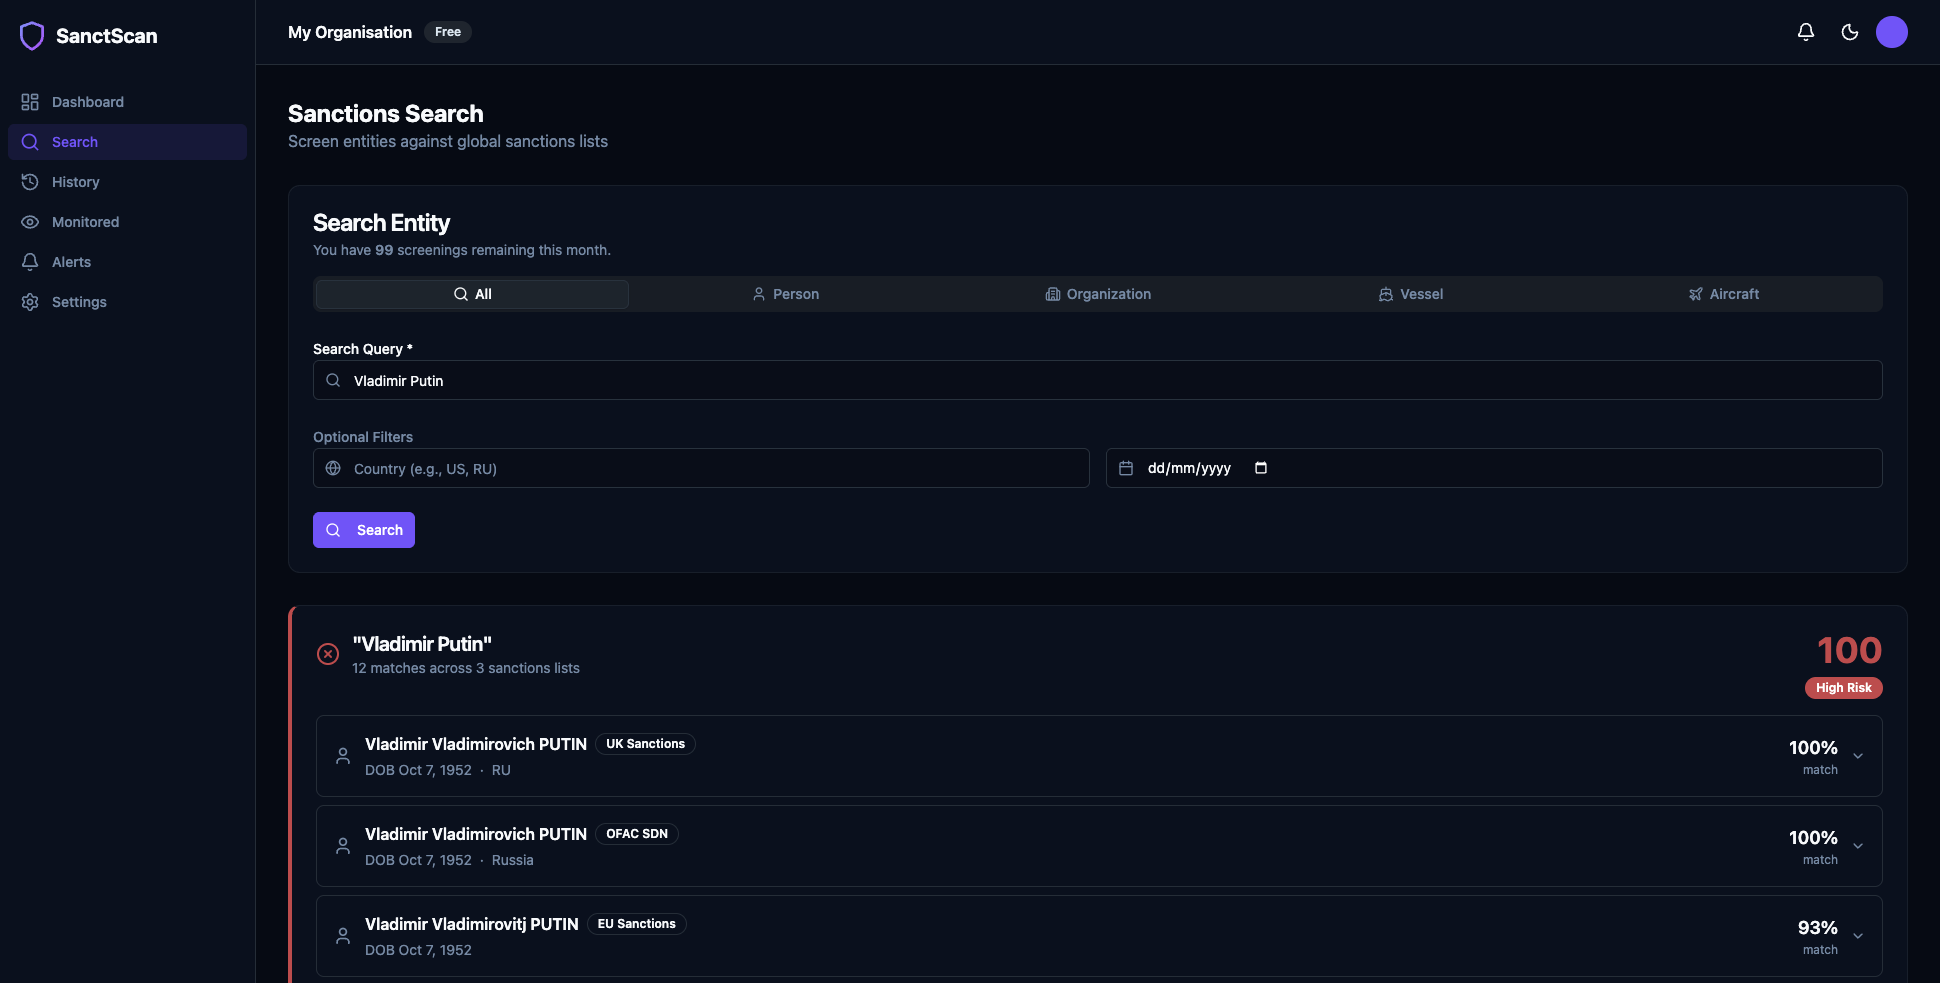Image resolution: width=1940 pixels, height=983 pixels.
Task: Open the History page
Action: [x=127, y=182]
